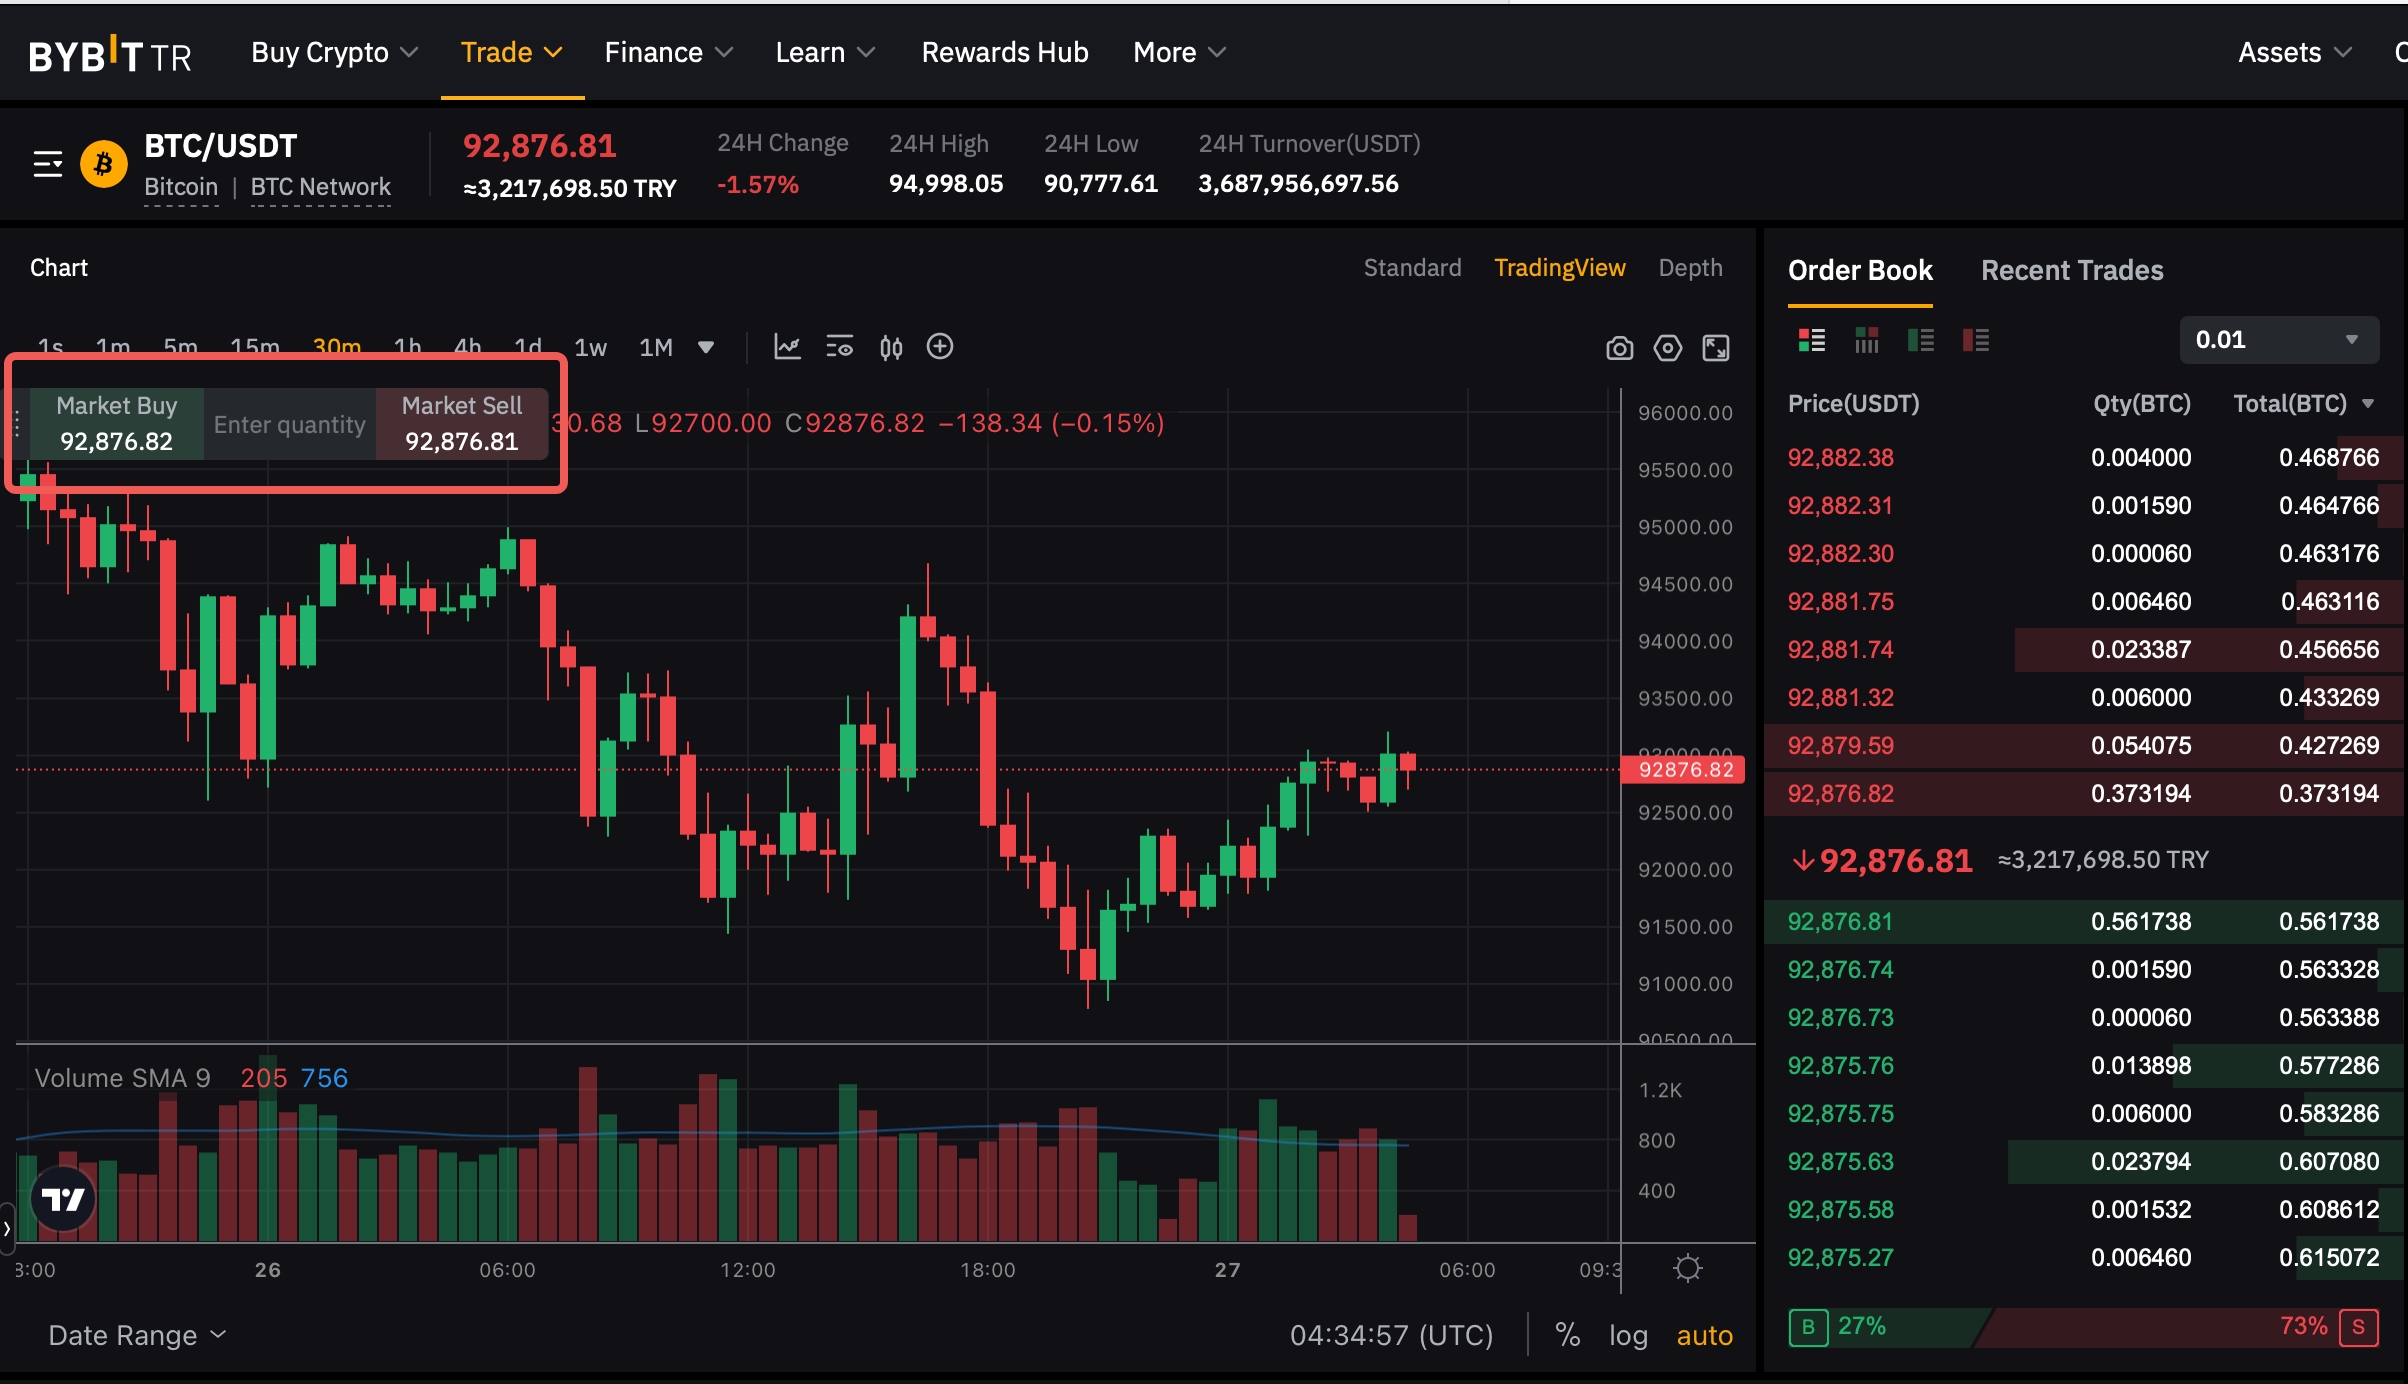Click the candlestick chart type icon
Screen dimensions: 2408x1384
[x=890, y=347]
